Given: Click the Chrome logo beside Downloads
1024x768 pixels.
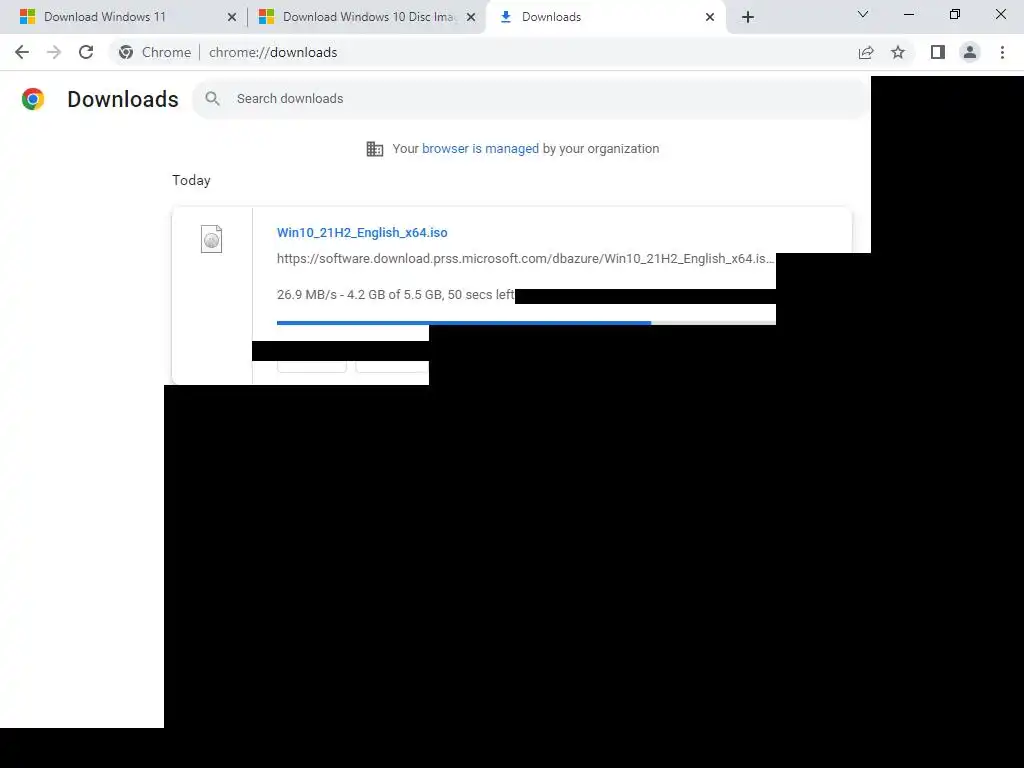Looking at the screenshot, I should (33, 99).
